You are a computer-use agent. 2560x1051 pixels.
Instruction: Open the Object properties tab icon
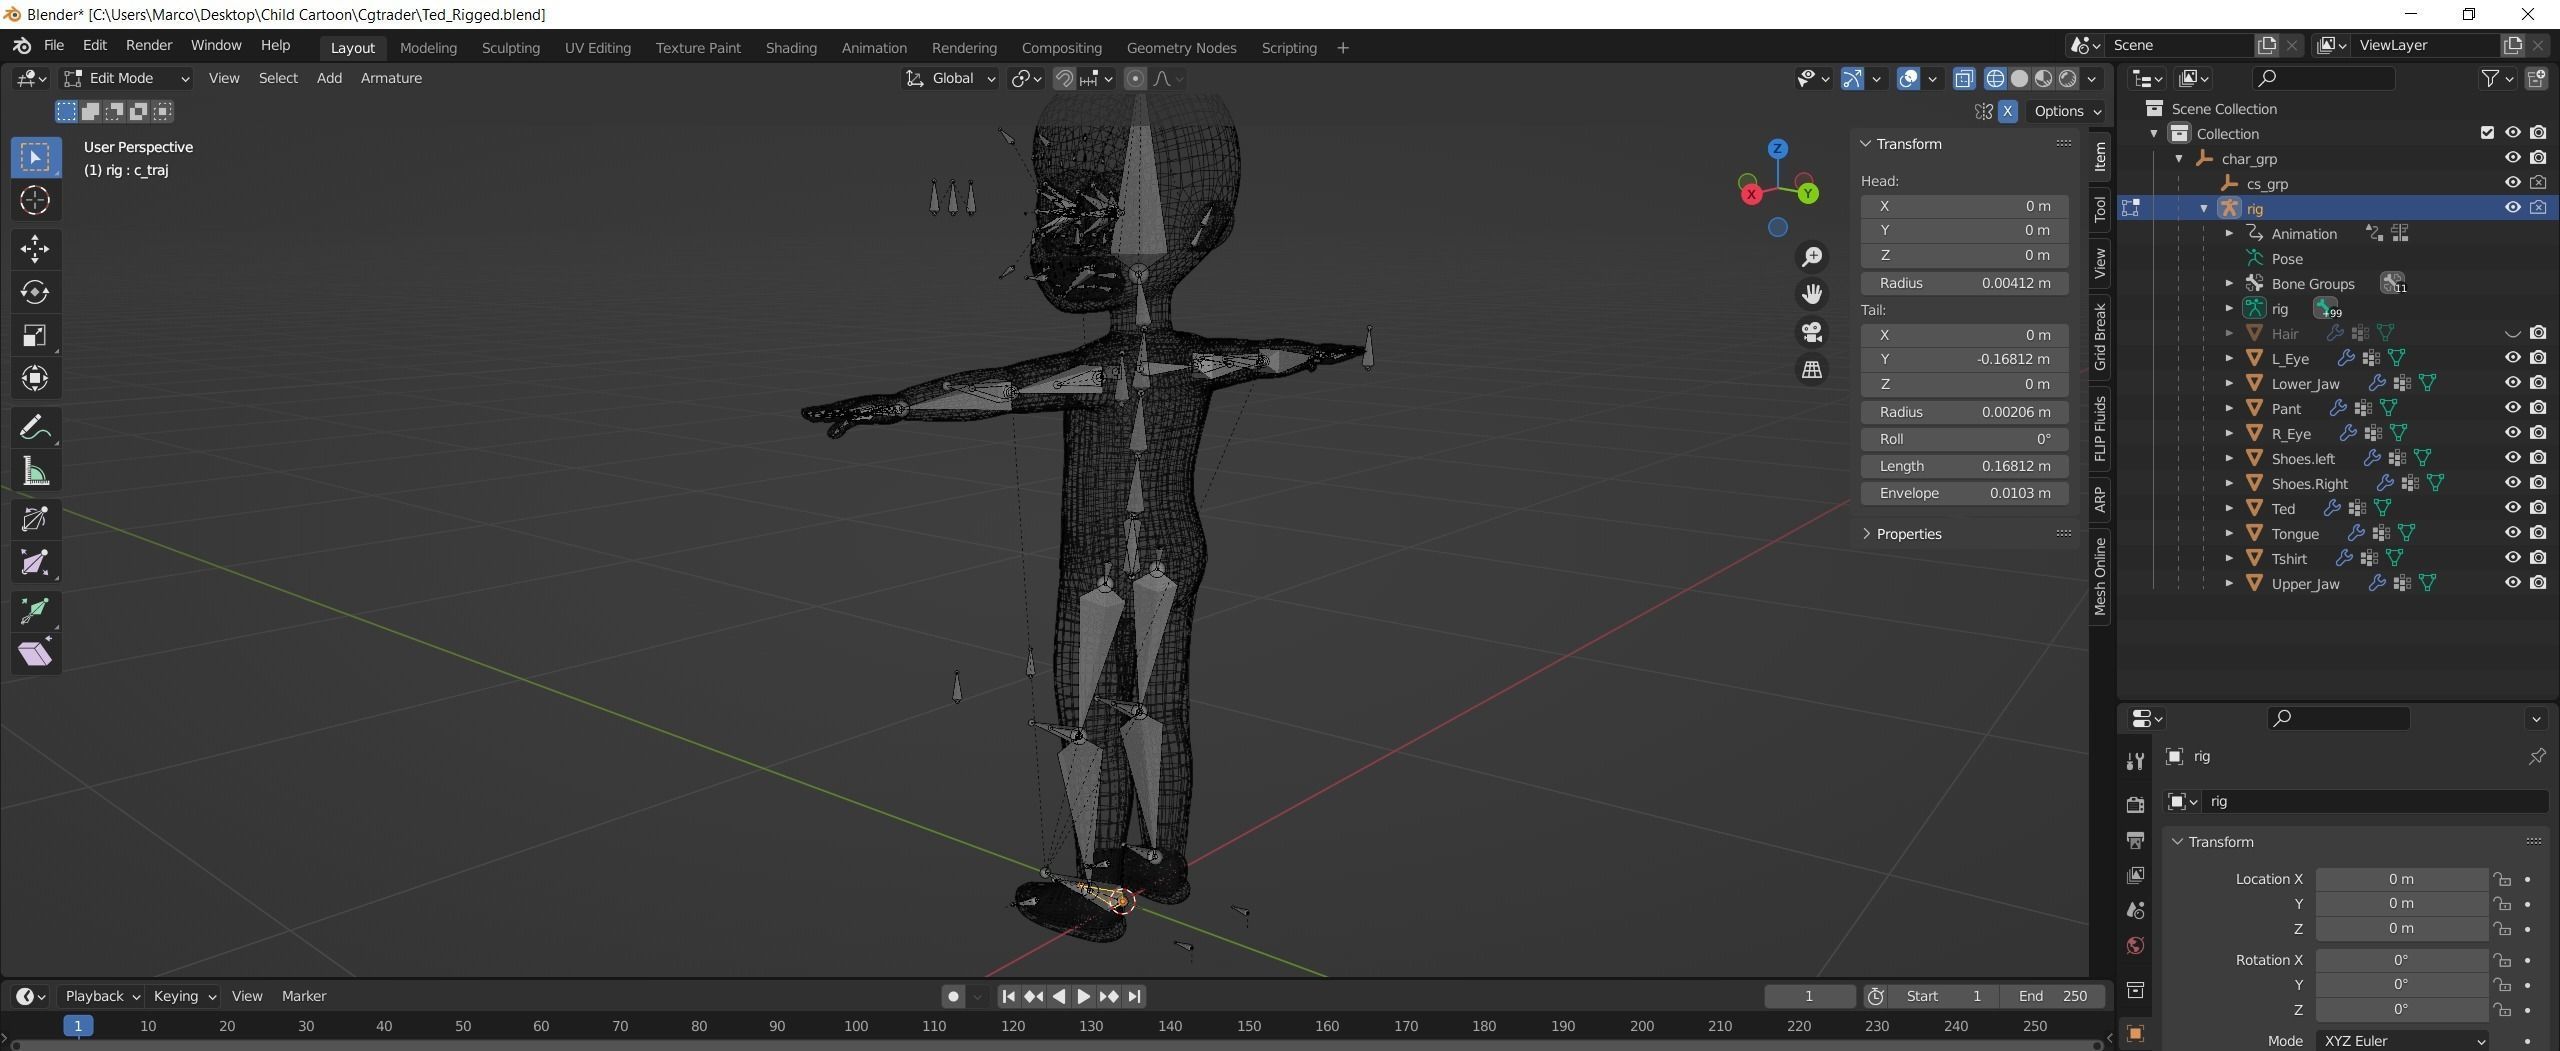pos(2135,1034)
